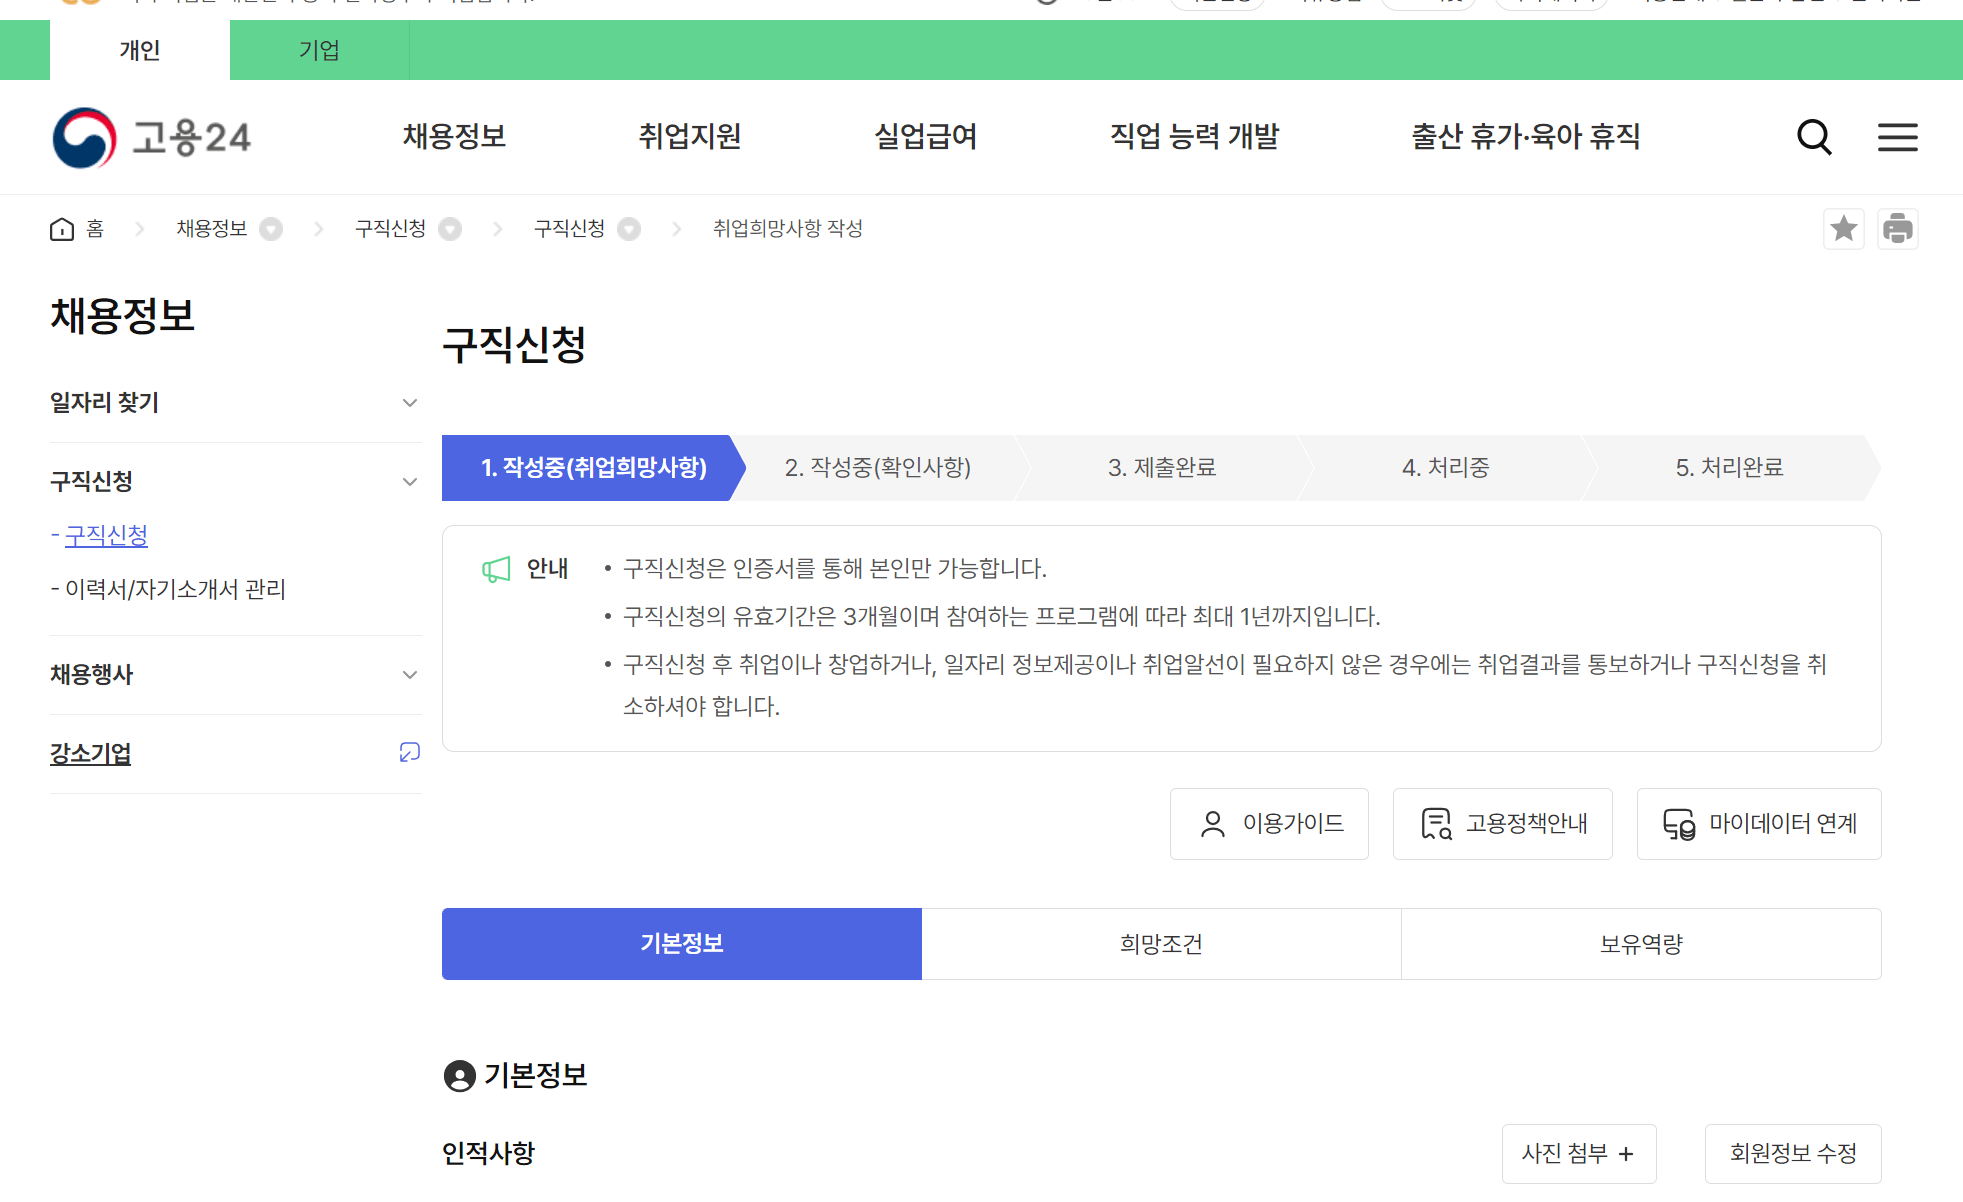The width and height of the screenshot is (1963, 1202).
Task: Click the 이용가이드 person icon button
Action: 1268,823
